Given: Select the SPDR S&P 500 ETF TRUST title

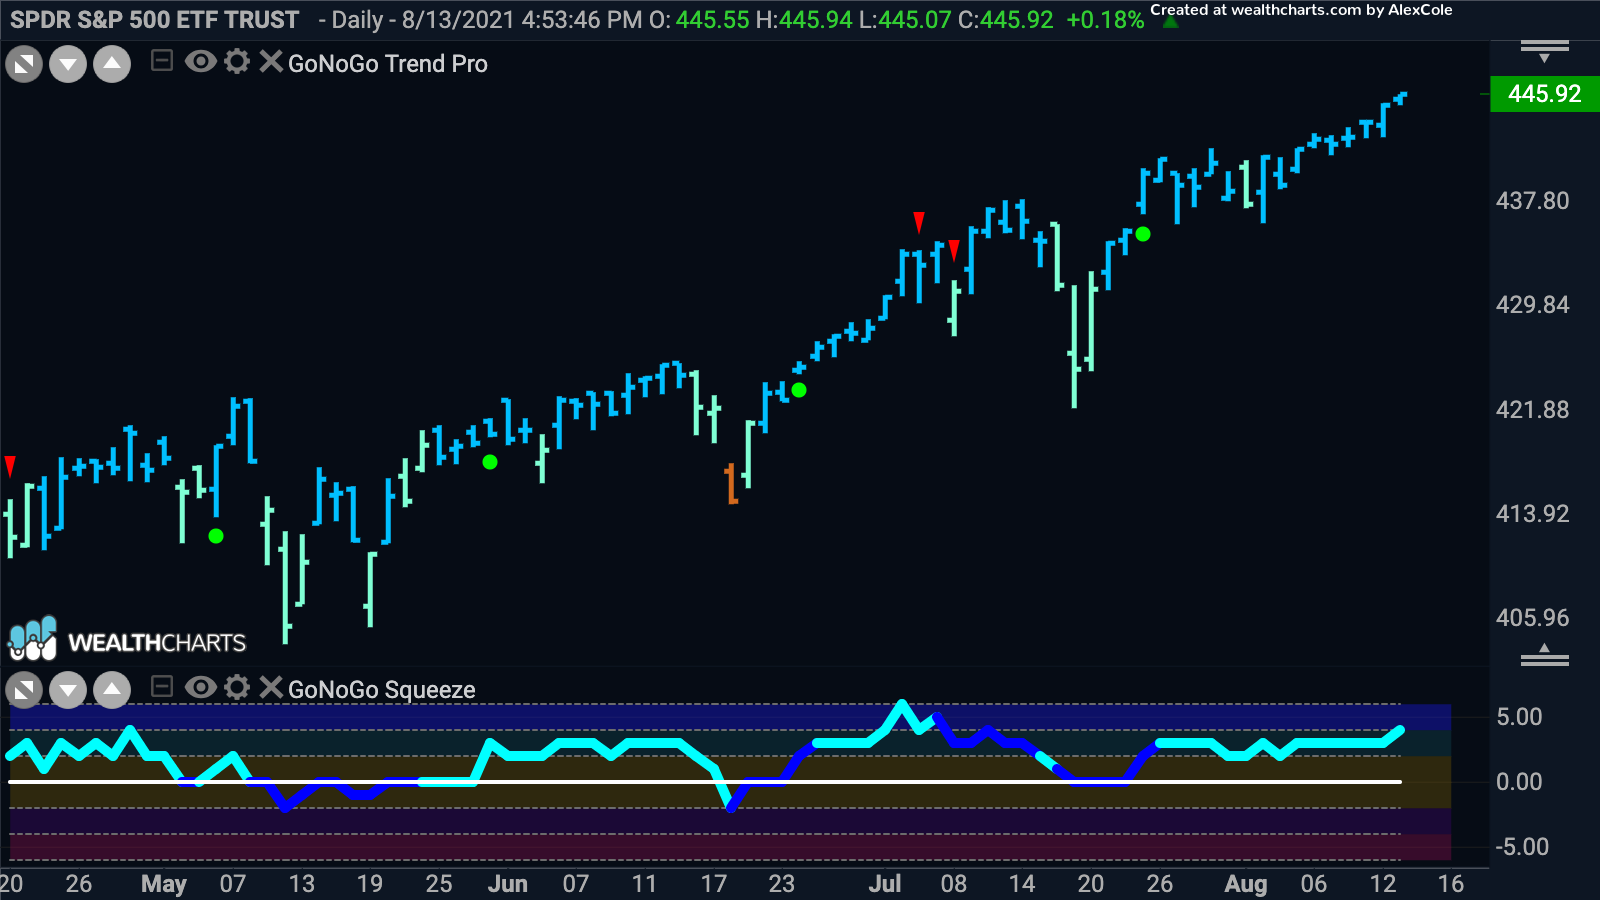Looking at the screenshot, I should (x=155, y=17).
